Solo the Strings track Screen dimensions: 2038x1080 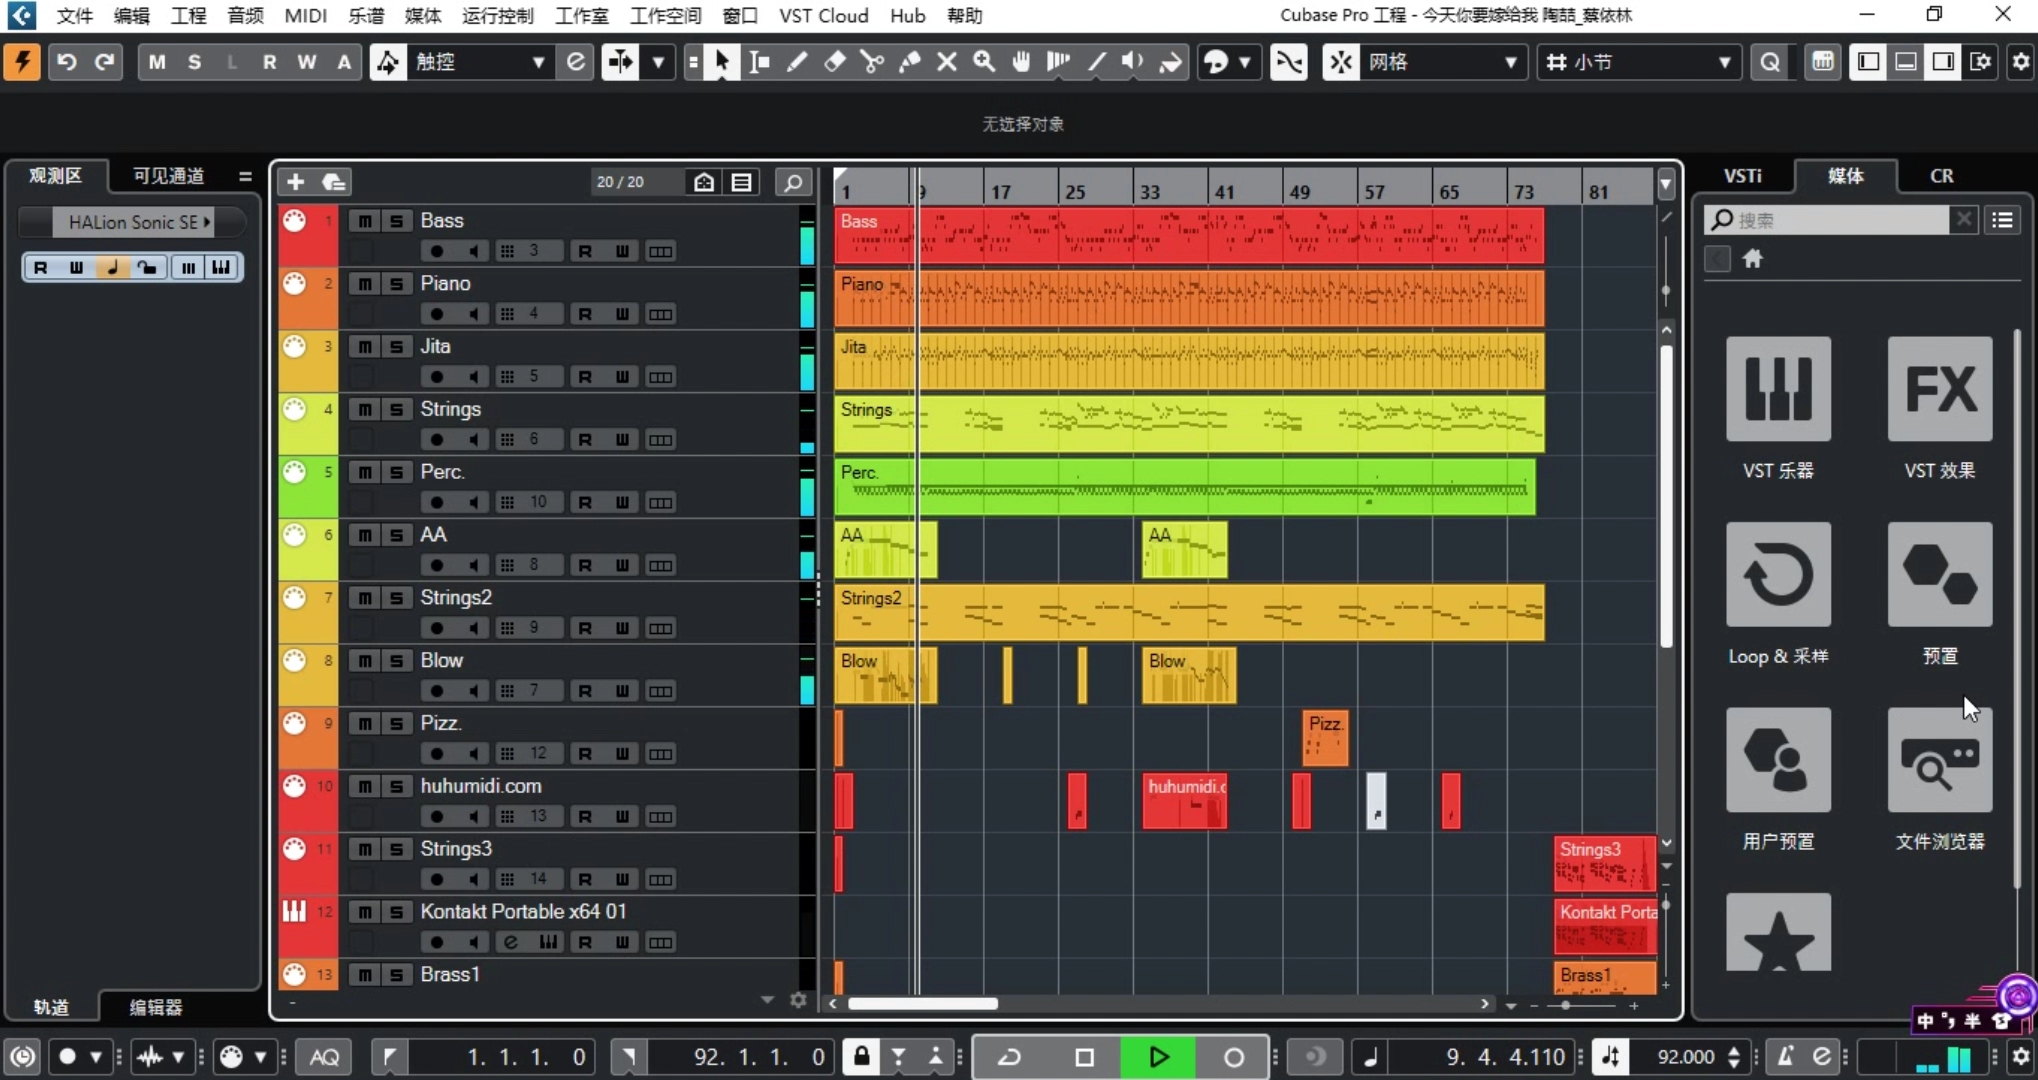point(397,410)
